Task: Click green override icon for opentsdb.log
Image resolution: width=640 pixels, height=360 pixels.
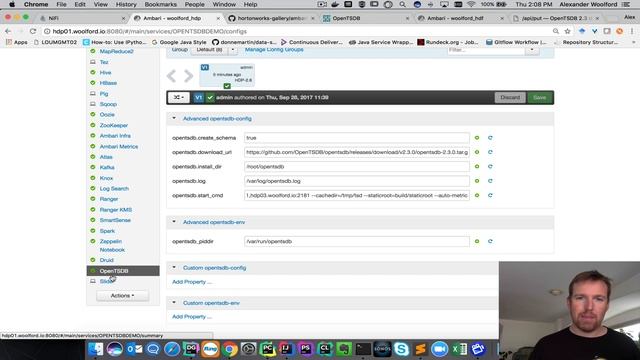Action: 477,181
